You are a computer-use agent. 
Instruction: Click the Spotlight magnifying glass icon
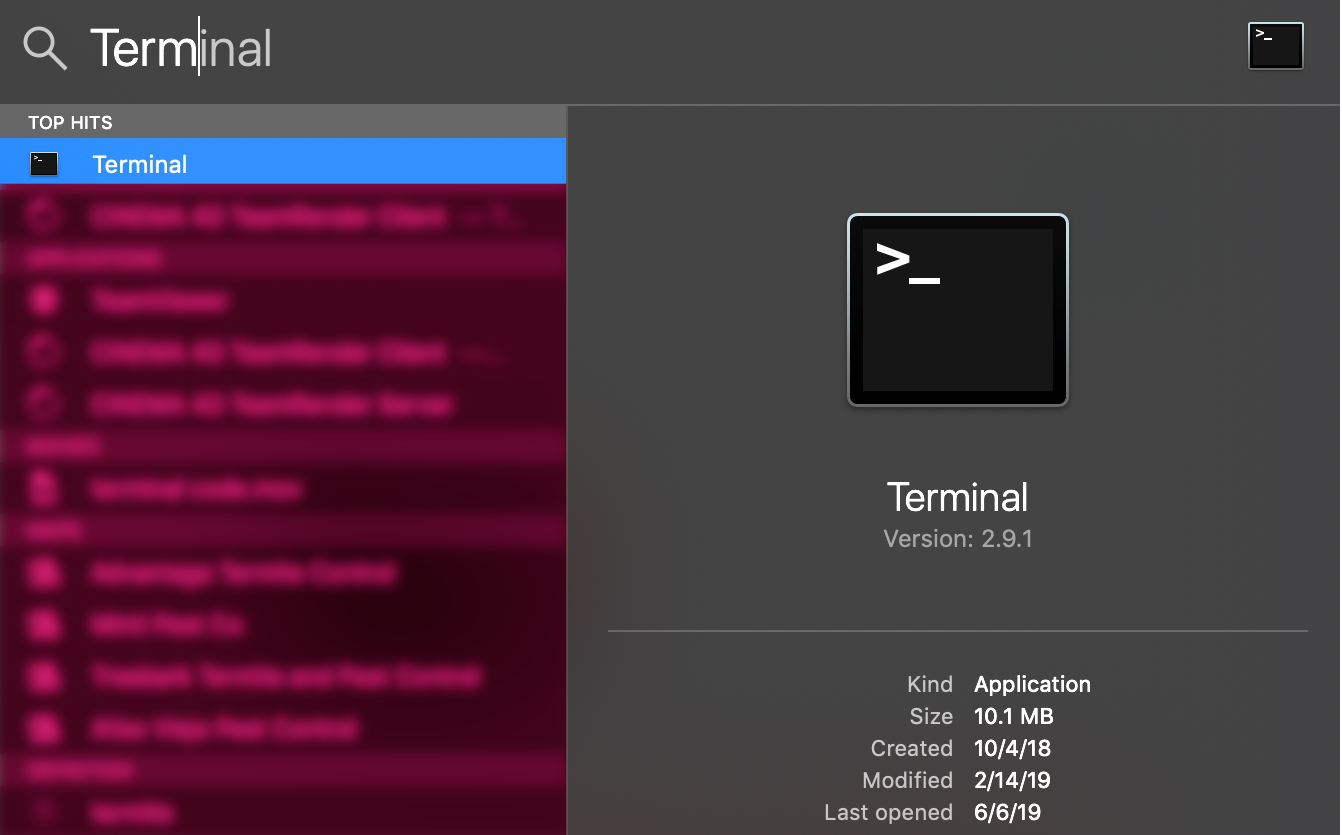point(45,48)
